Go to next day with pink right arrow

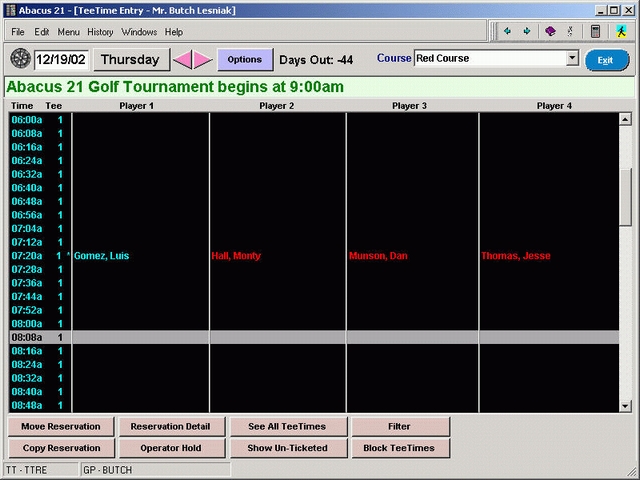(x=203, y=60)
